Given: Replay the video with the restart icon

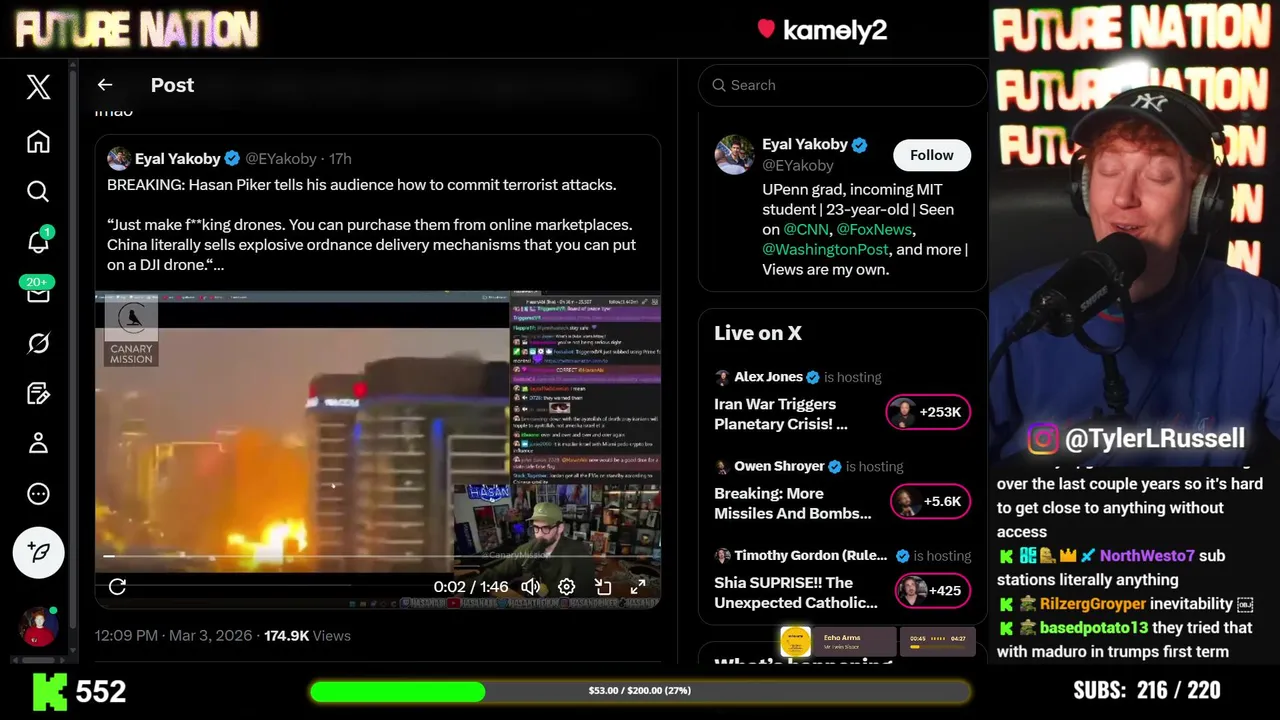Looking at the screenshot, I should click(x=117, y=587).
